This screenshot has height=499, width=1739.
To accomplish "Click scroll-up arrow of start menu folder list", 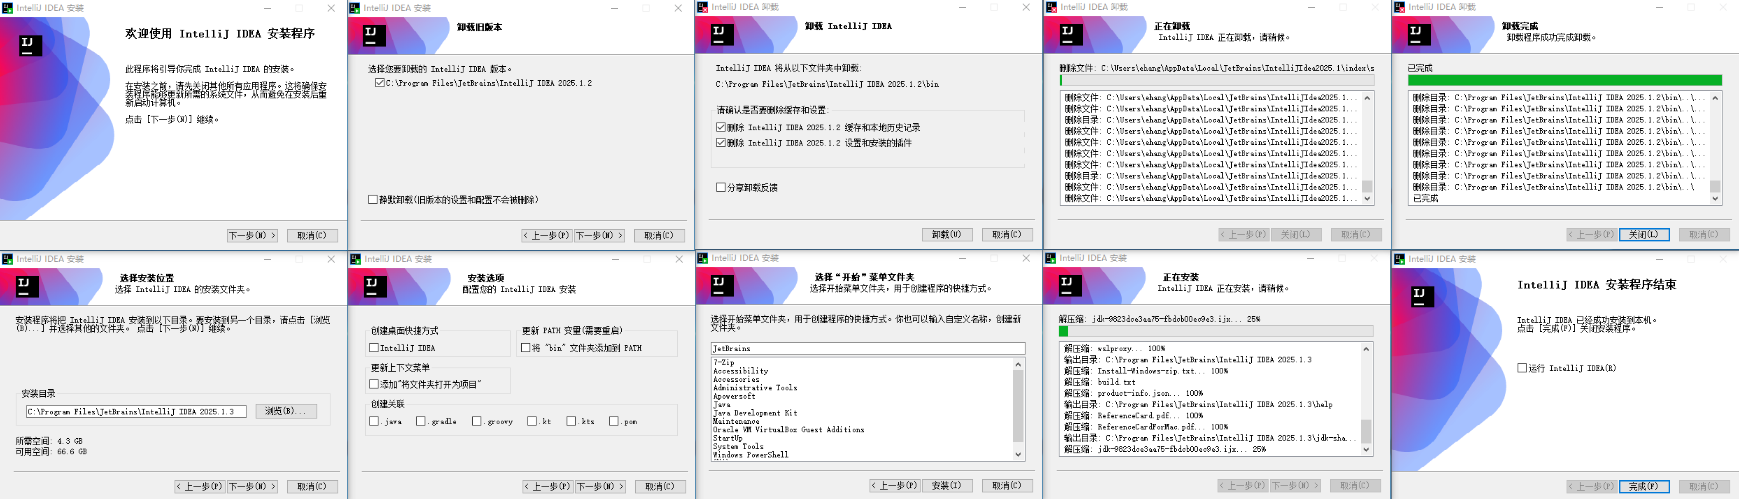I will click(x=1019, y=364).
